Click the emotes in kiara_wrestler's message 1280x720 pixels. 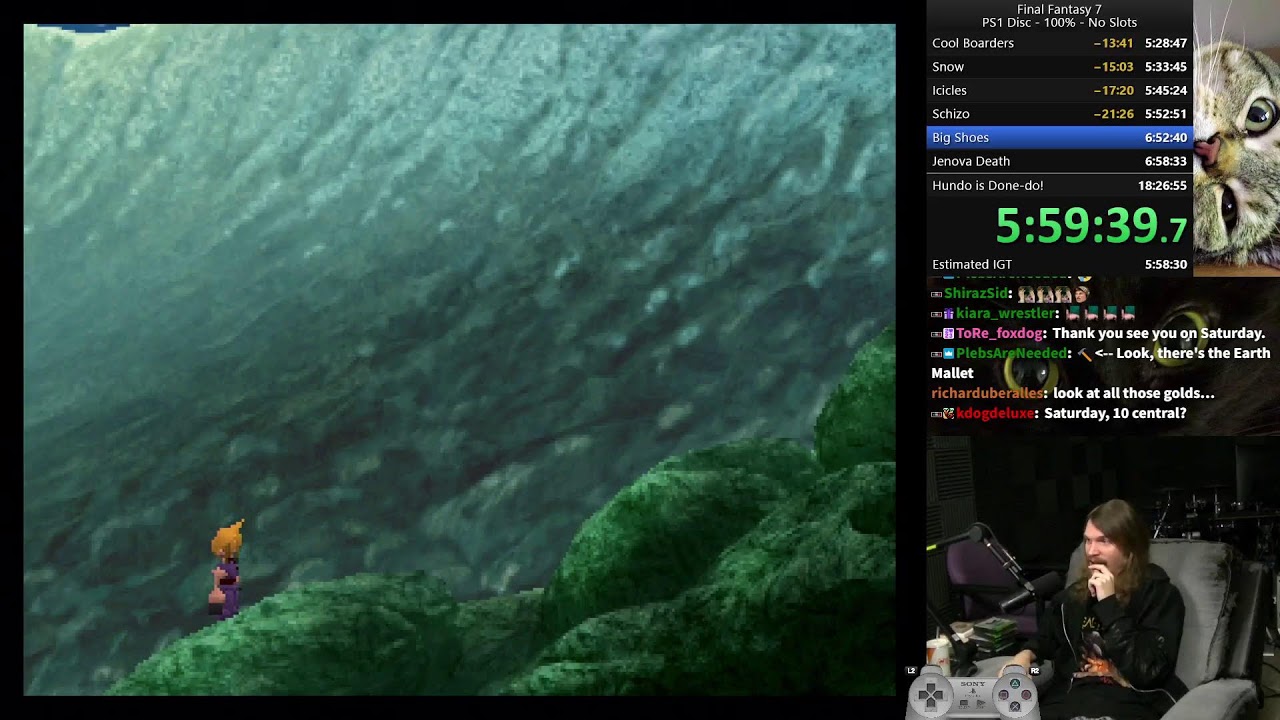pyautogui.click(x=1100, y=313)
